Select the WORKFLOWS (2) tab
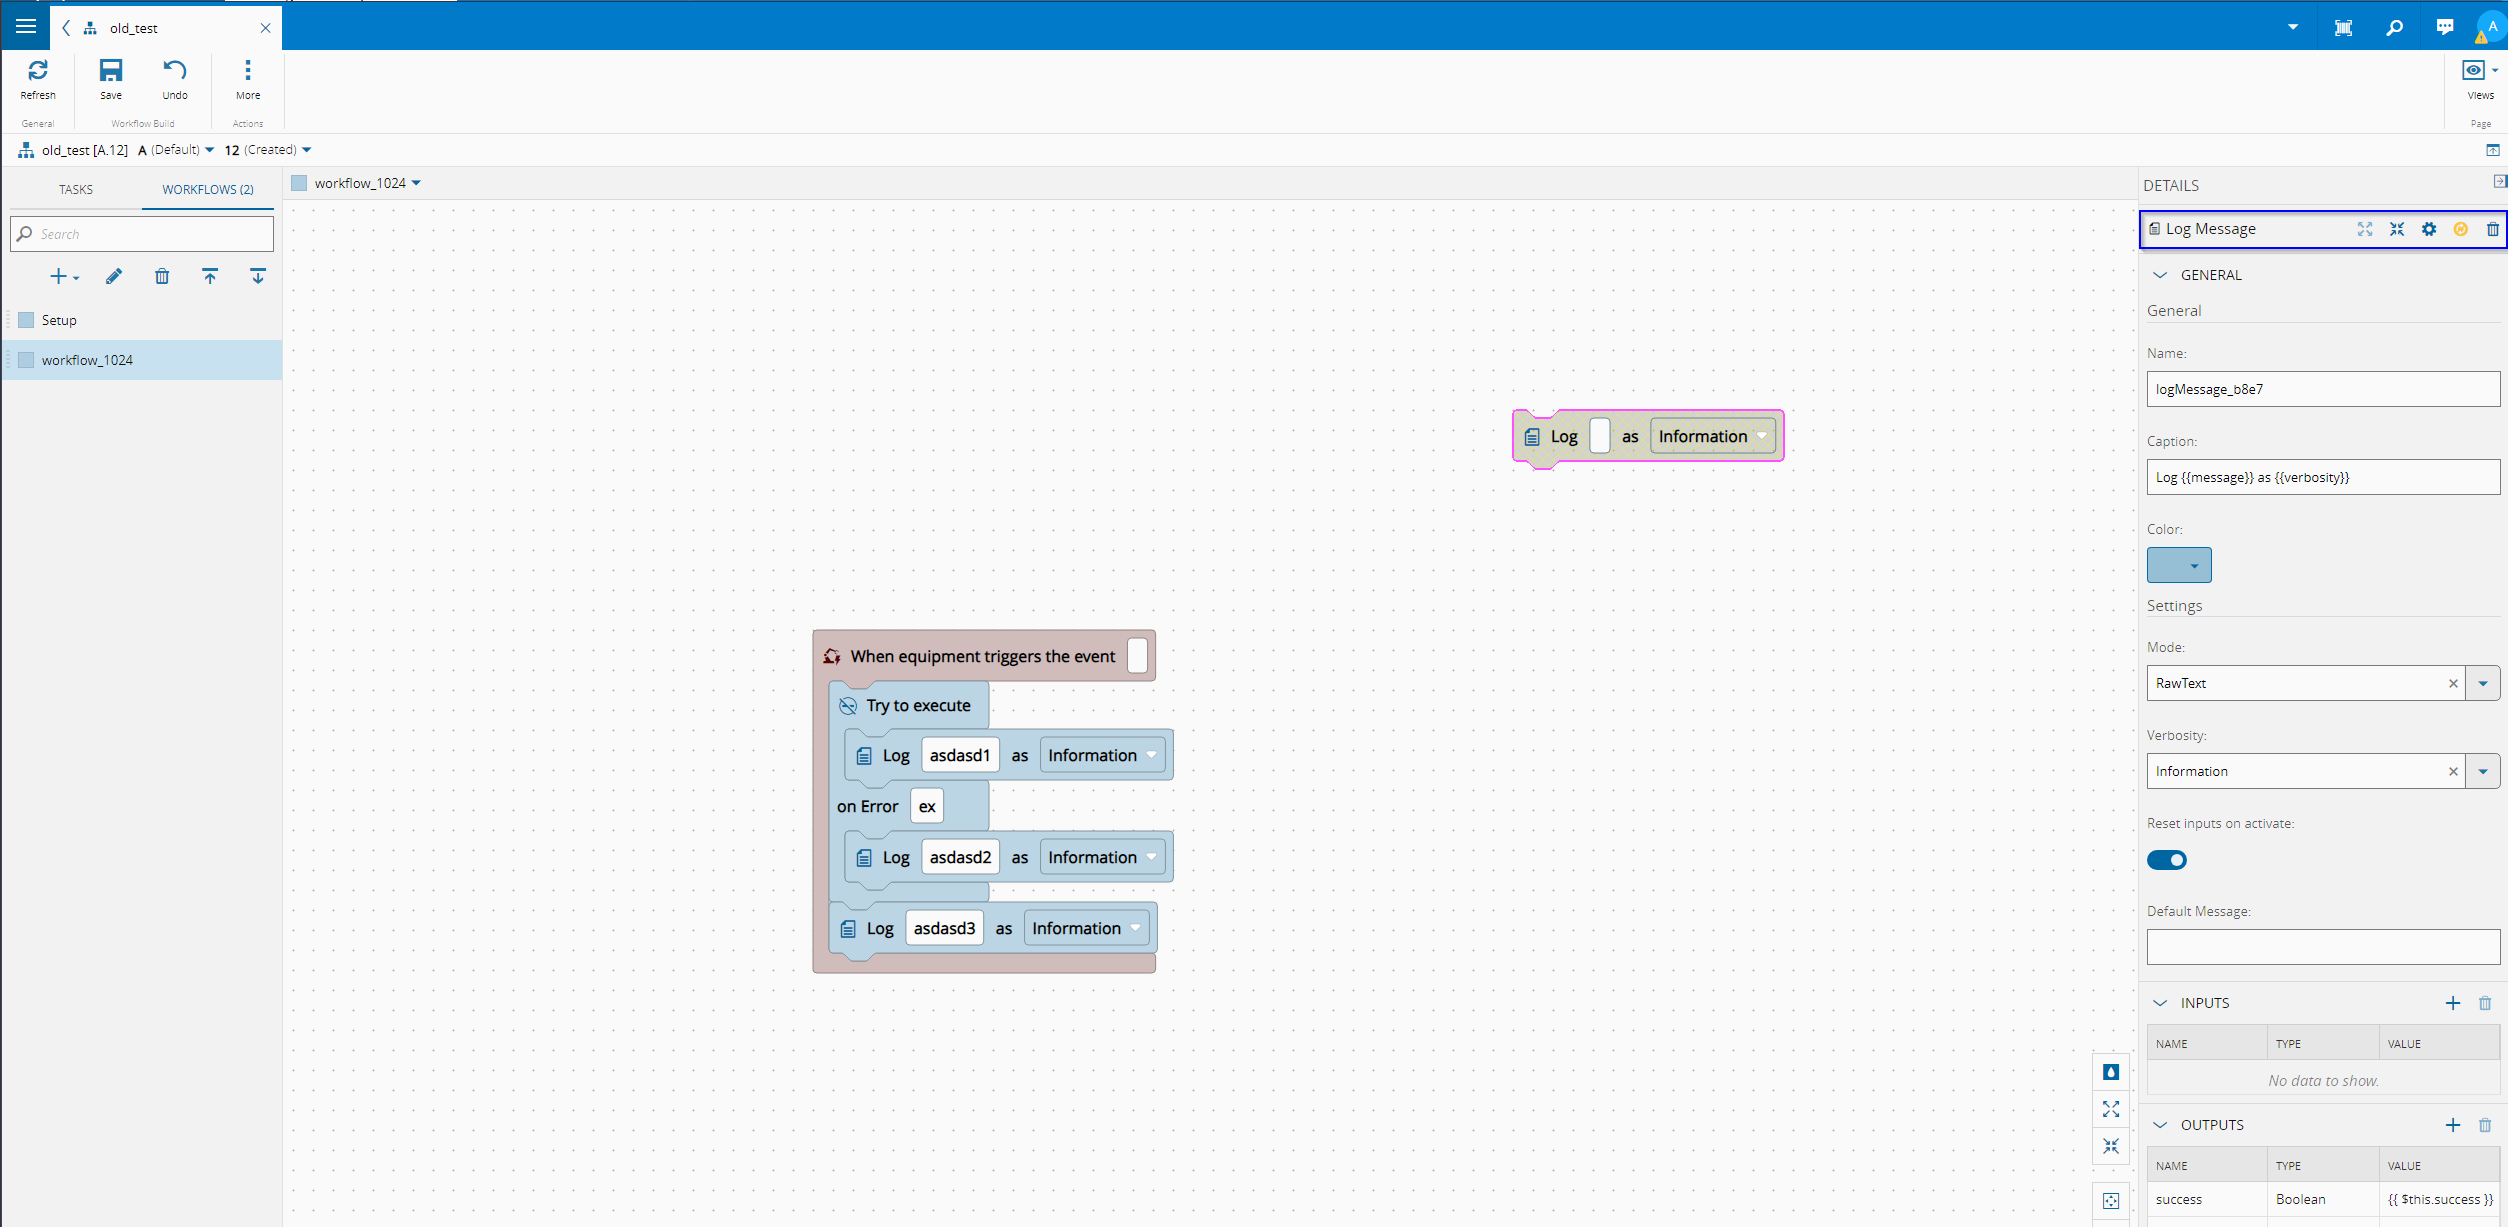The height and width of the screenshot is (1227, 2508). click(208, 189)
